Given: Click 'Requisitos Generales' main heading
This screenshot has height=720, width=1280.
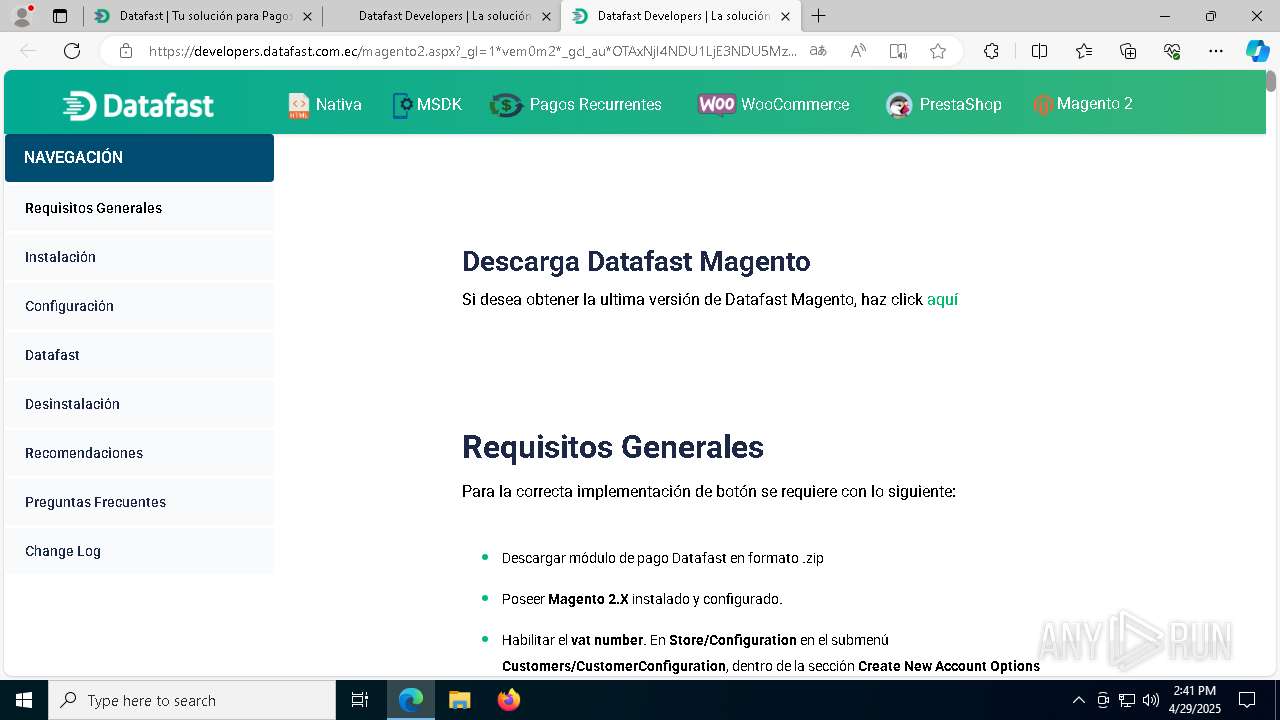Looking at the screenshot, I should point(613,446).
